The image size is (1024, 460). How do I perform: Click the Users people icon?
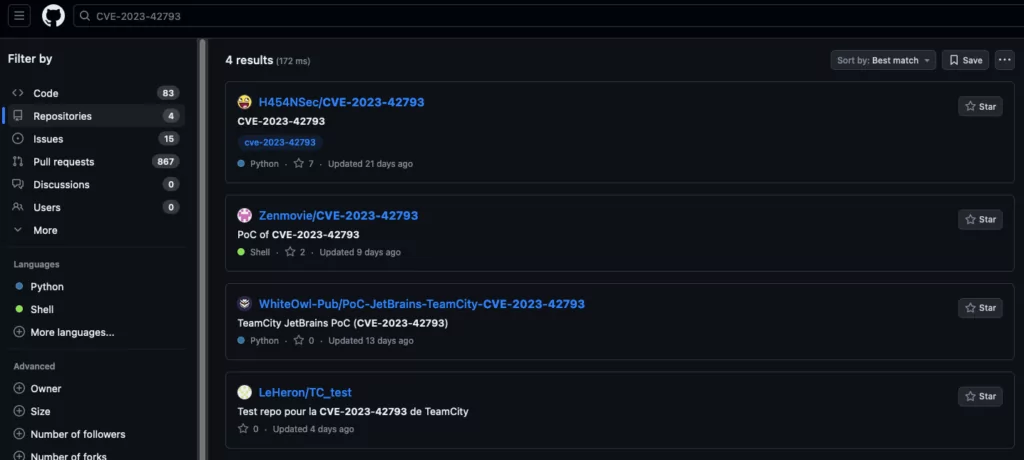point(18,208)
